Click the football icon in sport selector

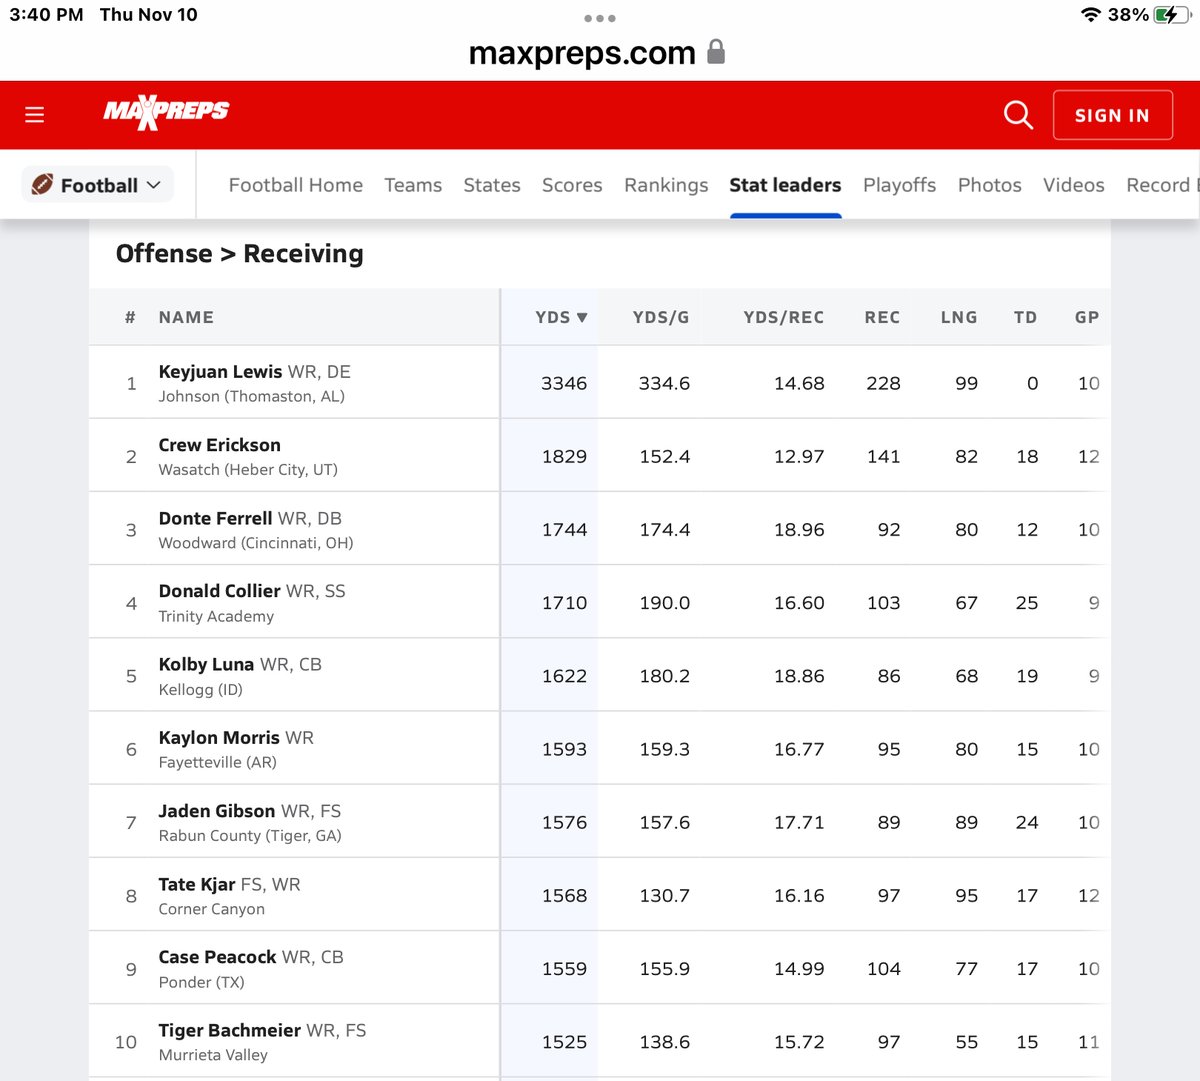[x=42, y=184]
